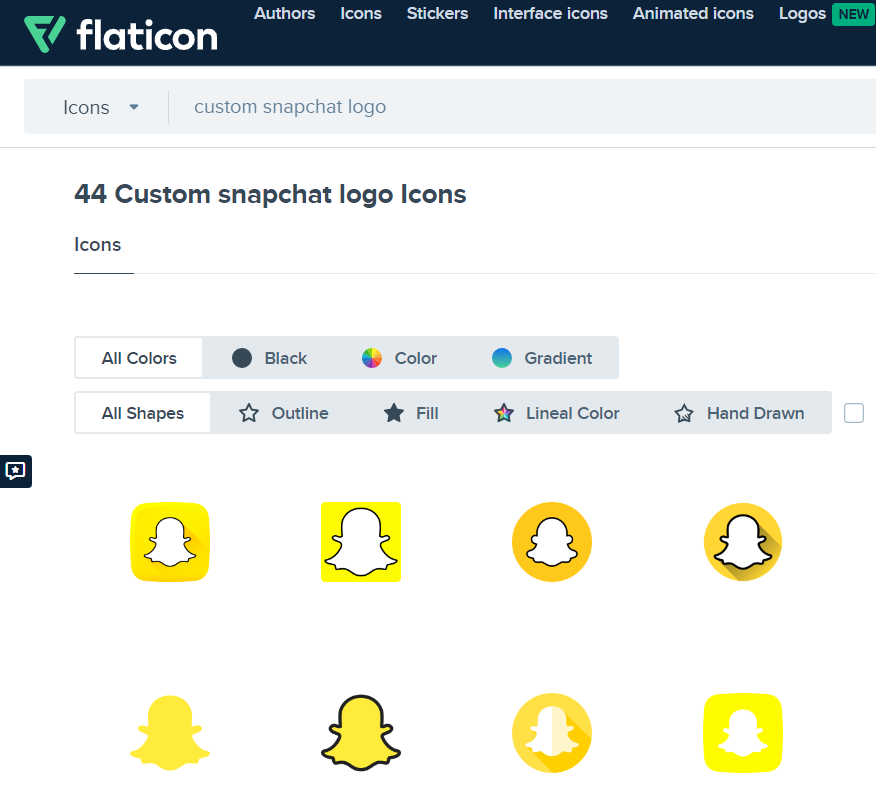The width and height of the screenshot is (876, 799).
Task: Open the circle Snapchat icon with long shadow
Action: click(x=743, y=542)
